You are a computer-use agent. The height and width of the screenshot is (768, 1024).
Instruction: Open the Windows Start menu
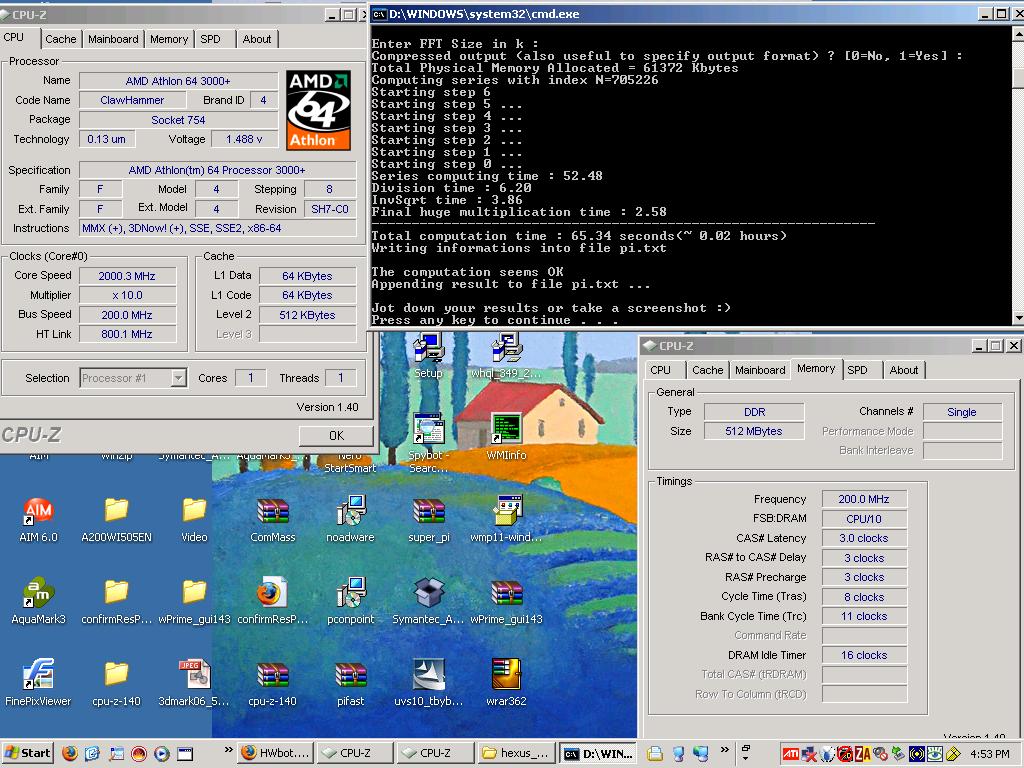[x=27, y=754]
